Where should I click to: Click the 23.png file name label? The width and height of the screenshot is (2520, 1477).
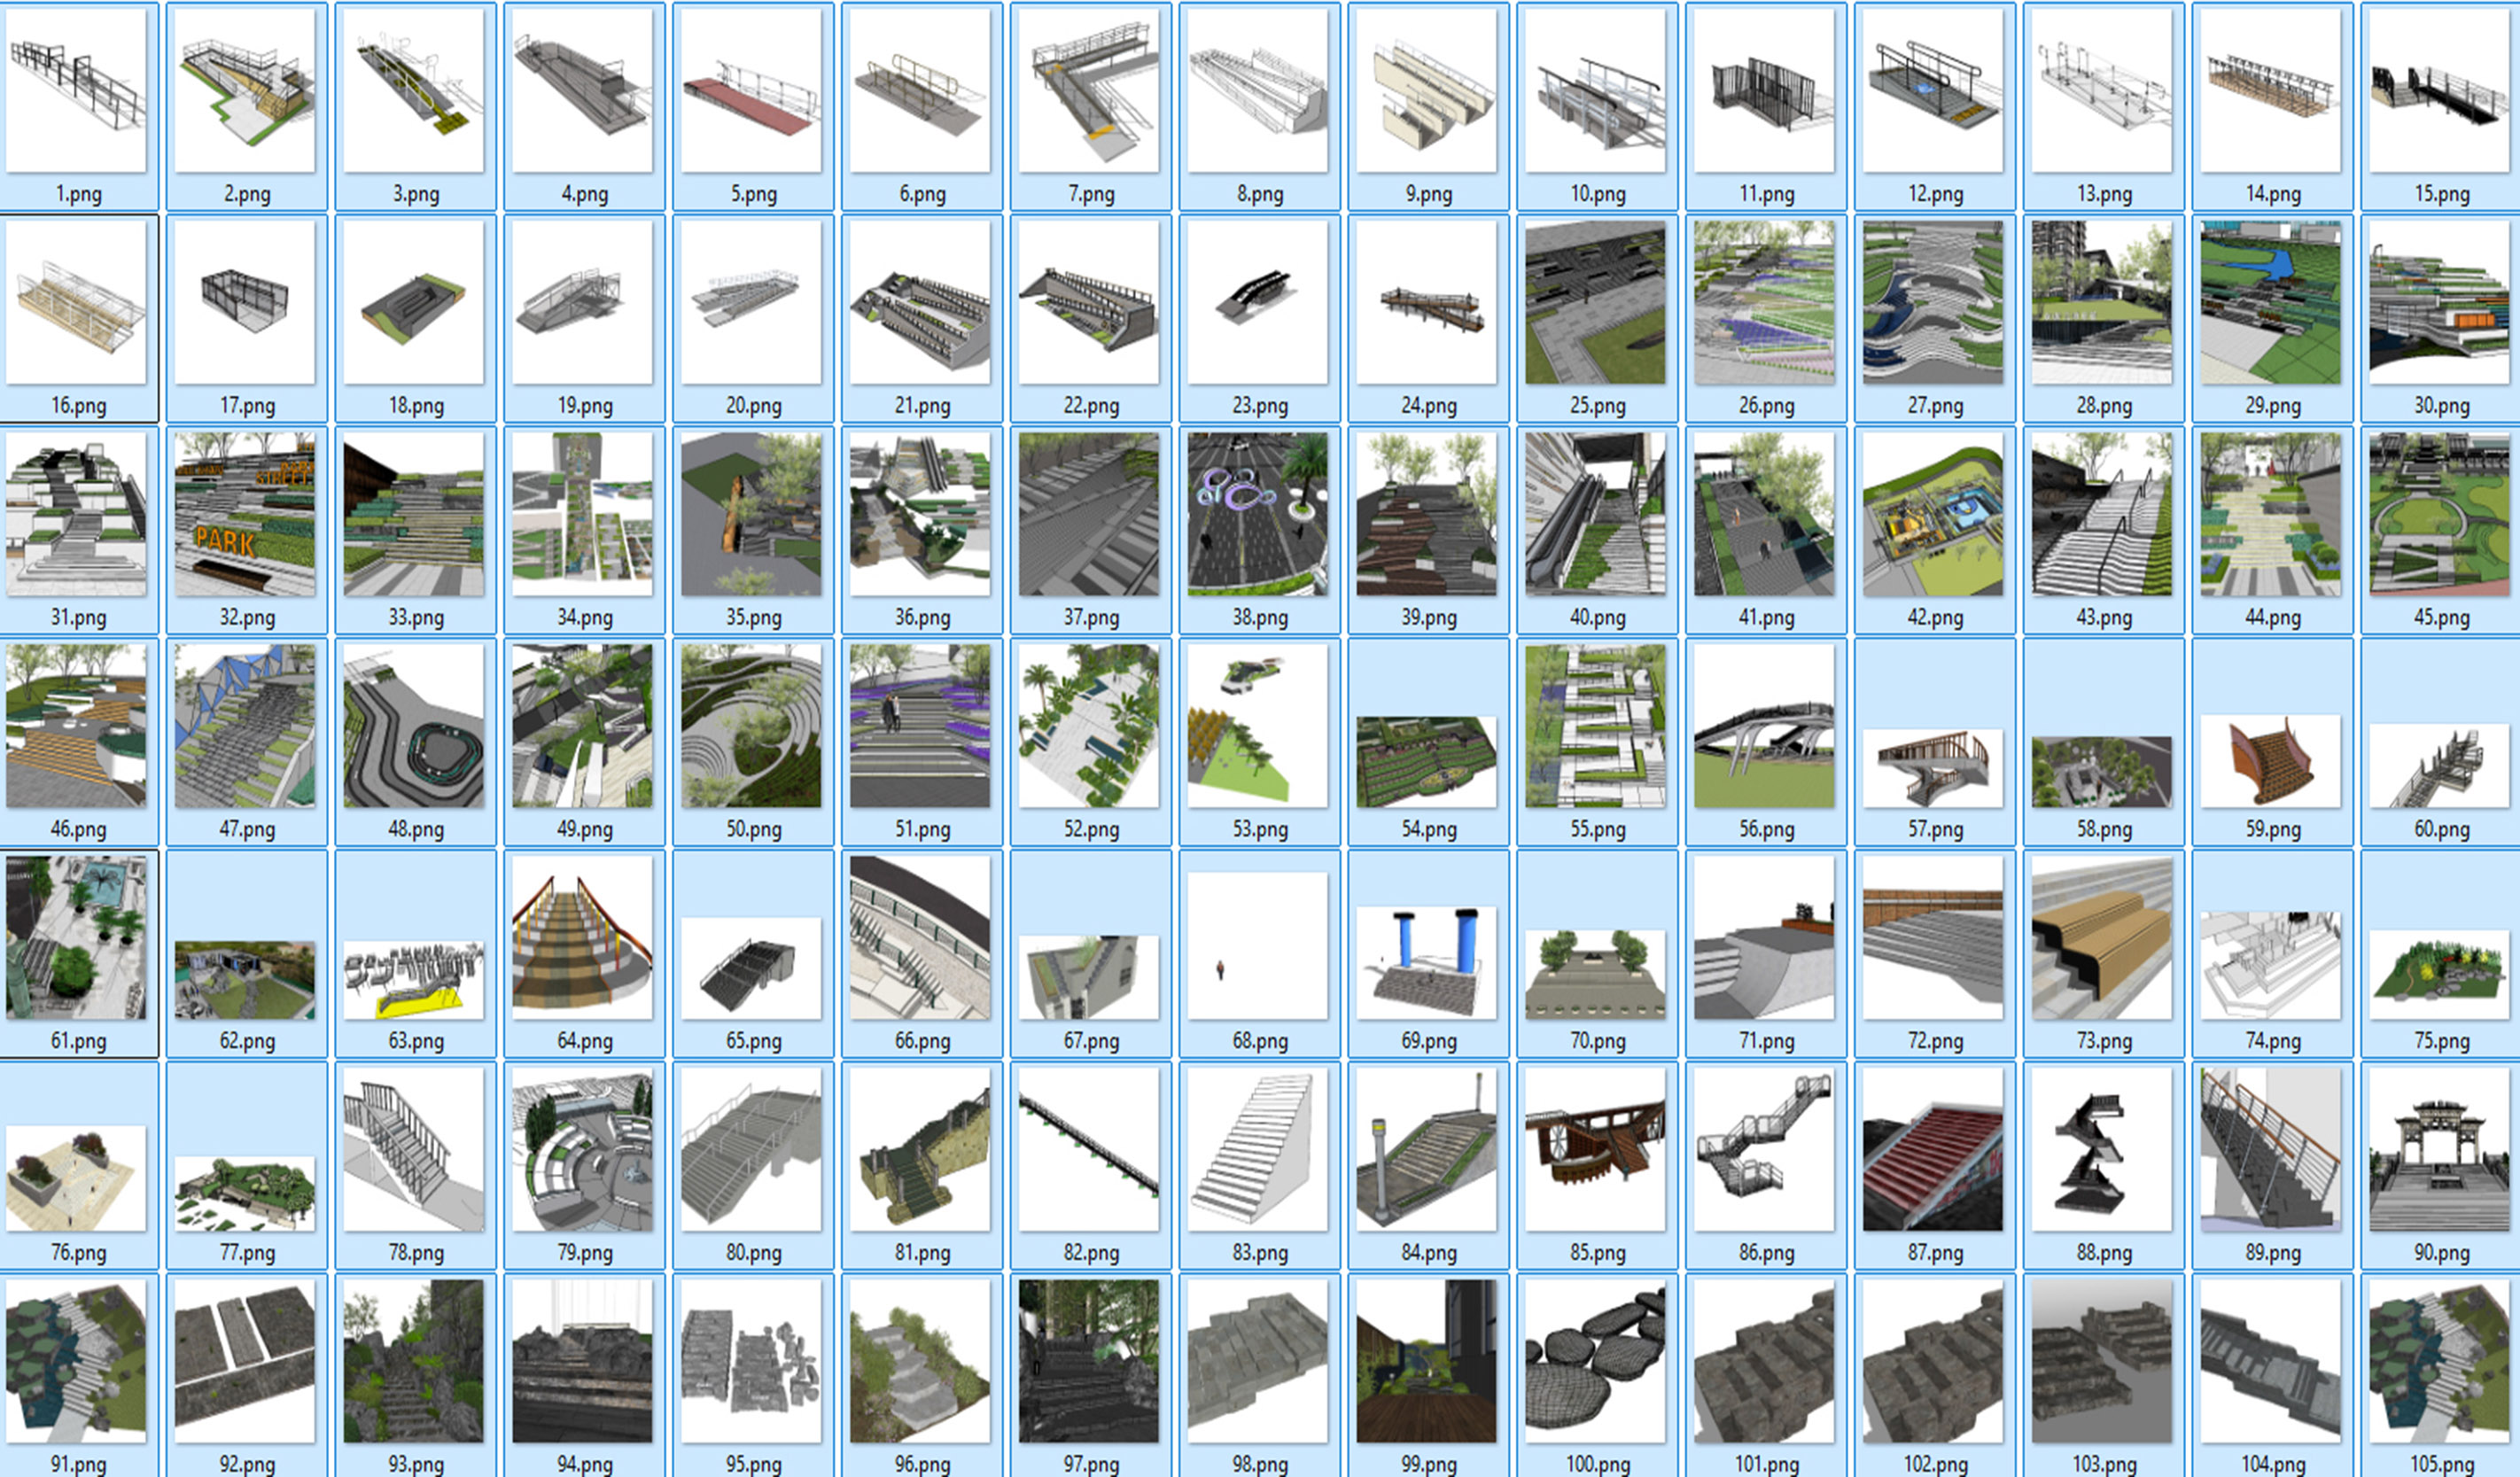pos(1259,406)
